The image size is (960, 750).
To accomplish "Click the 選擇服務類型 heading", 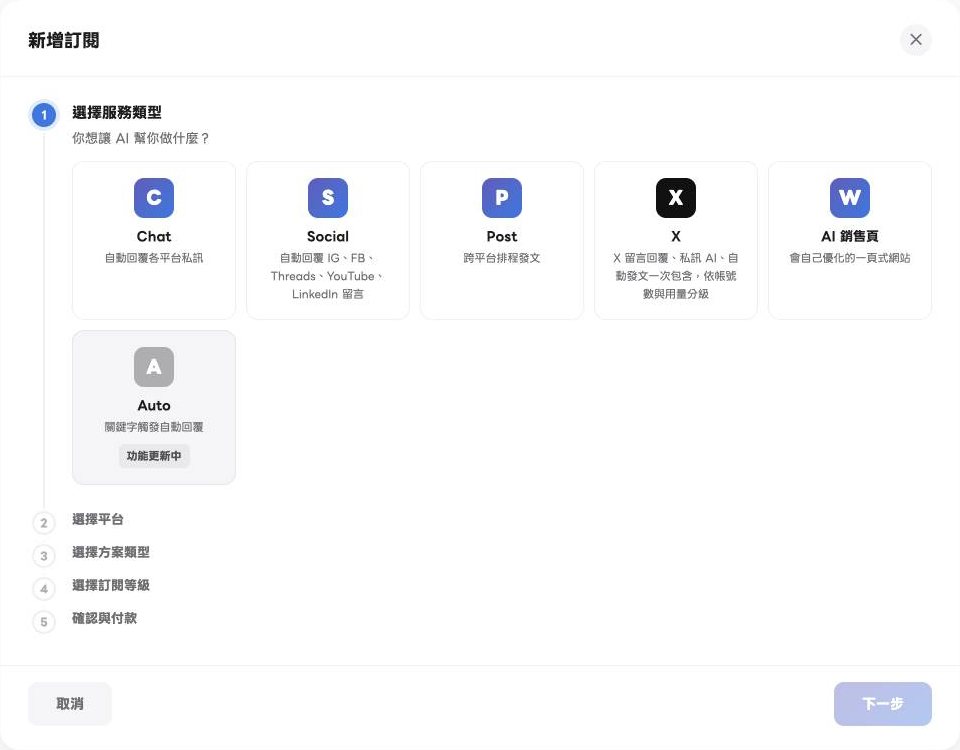I will (117, 113).
